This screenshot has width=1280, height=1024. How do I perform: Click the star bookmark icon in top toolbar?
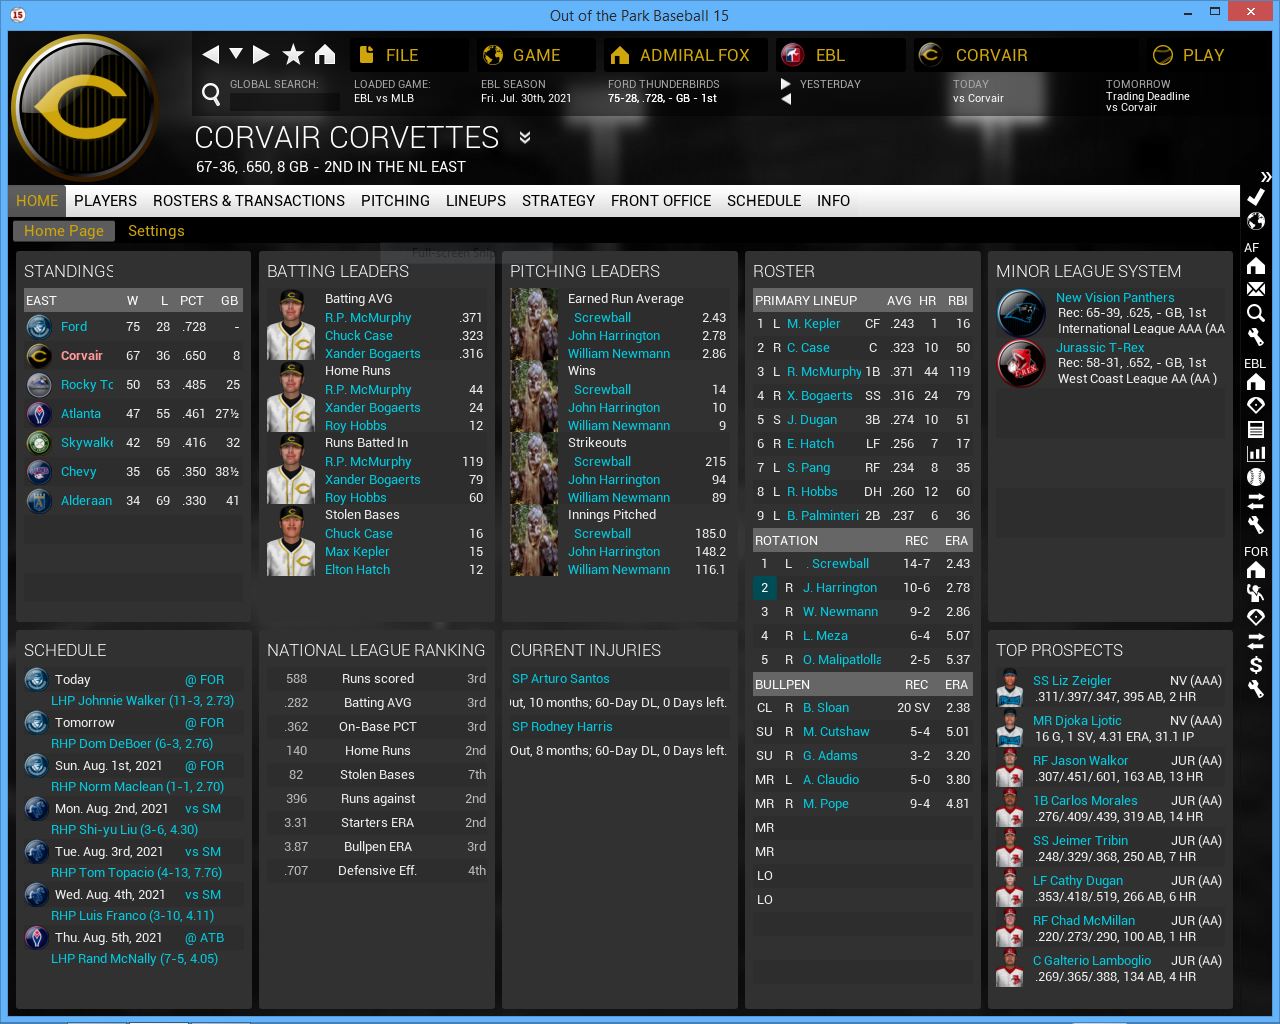(293, 55)
